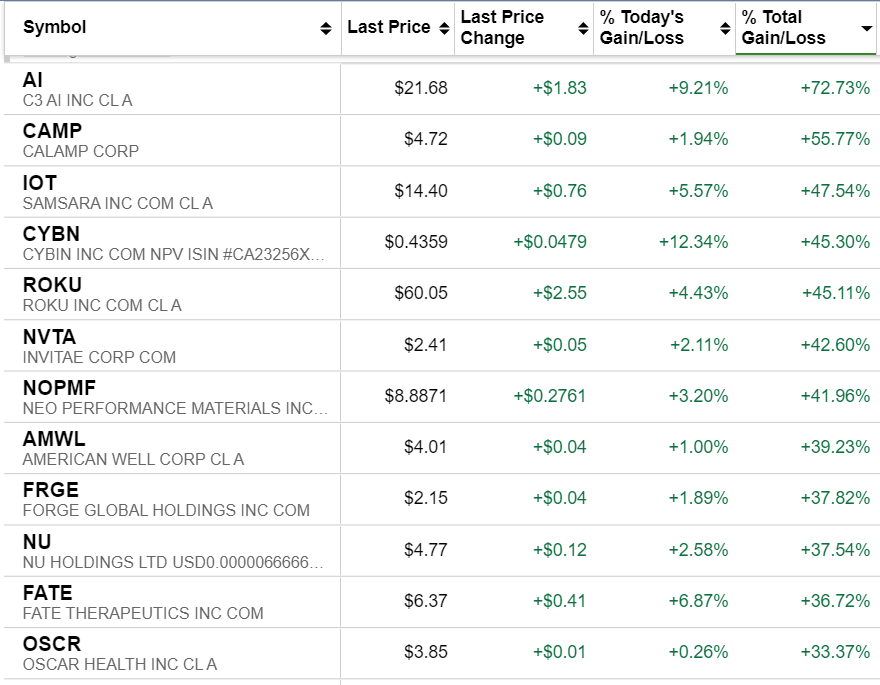Open the CYBN ticker symbol
This screenshot has width=880, height=685.
coord(50,234)
